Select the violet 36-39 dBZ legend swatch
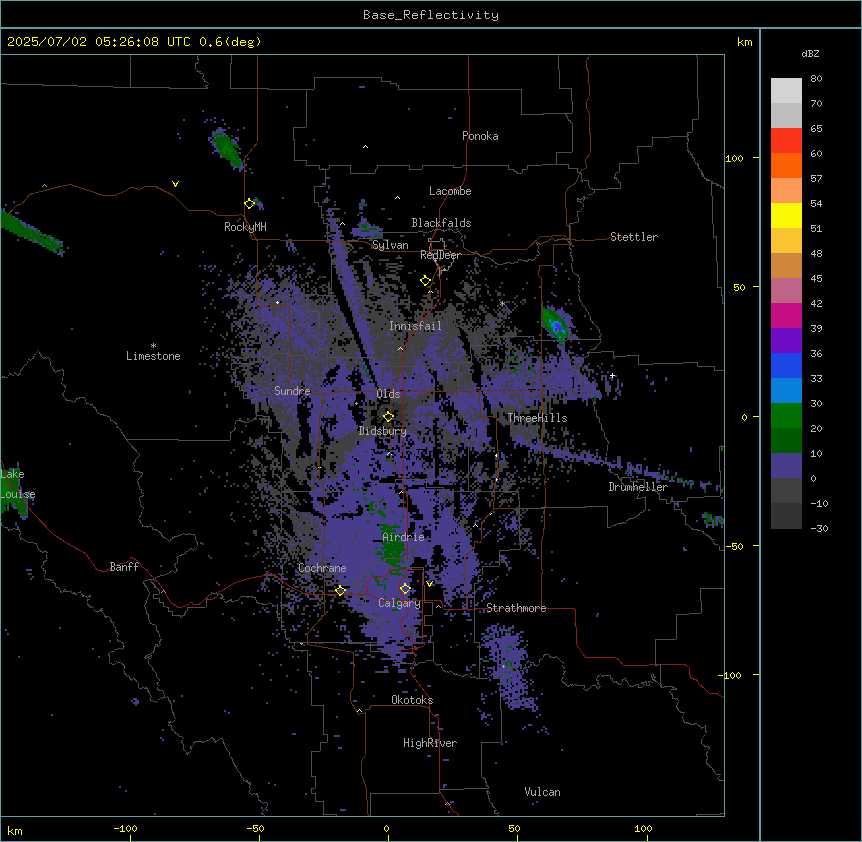The height and width of the screenshot is (842, 862). pos(786,341)
